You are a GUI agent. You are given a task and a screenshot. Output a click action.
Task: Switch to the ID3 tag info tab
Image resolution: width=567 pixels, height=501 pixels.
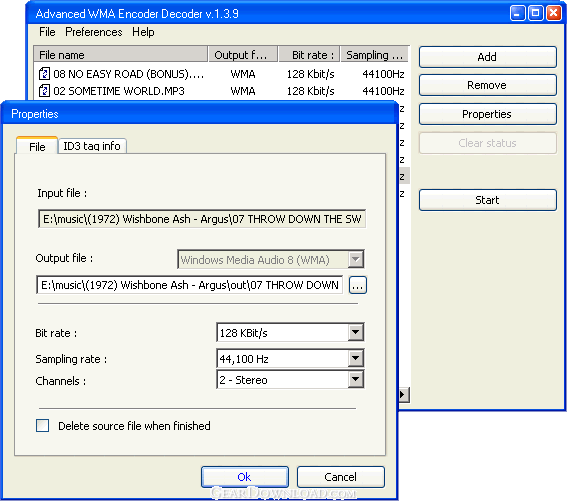(x=92, y=146)
